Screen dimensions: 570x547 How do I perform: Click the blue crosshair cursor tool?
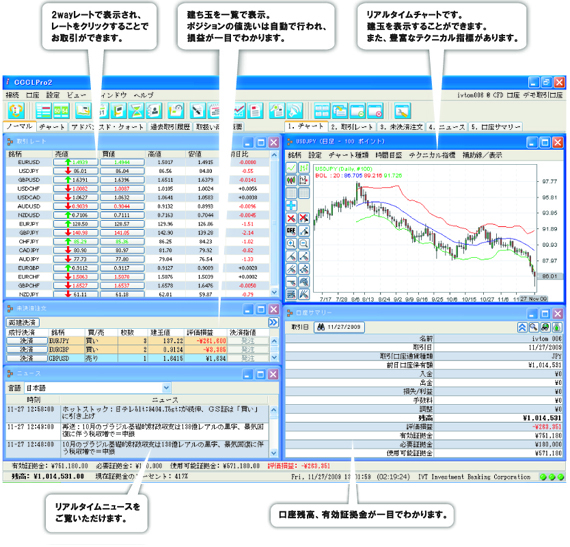(291, 206)
